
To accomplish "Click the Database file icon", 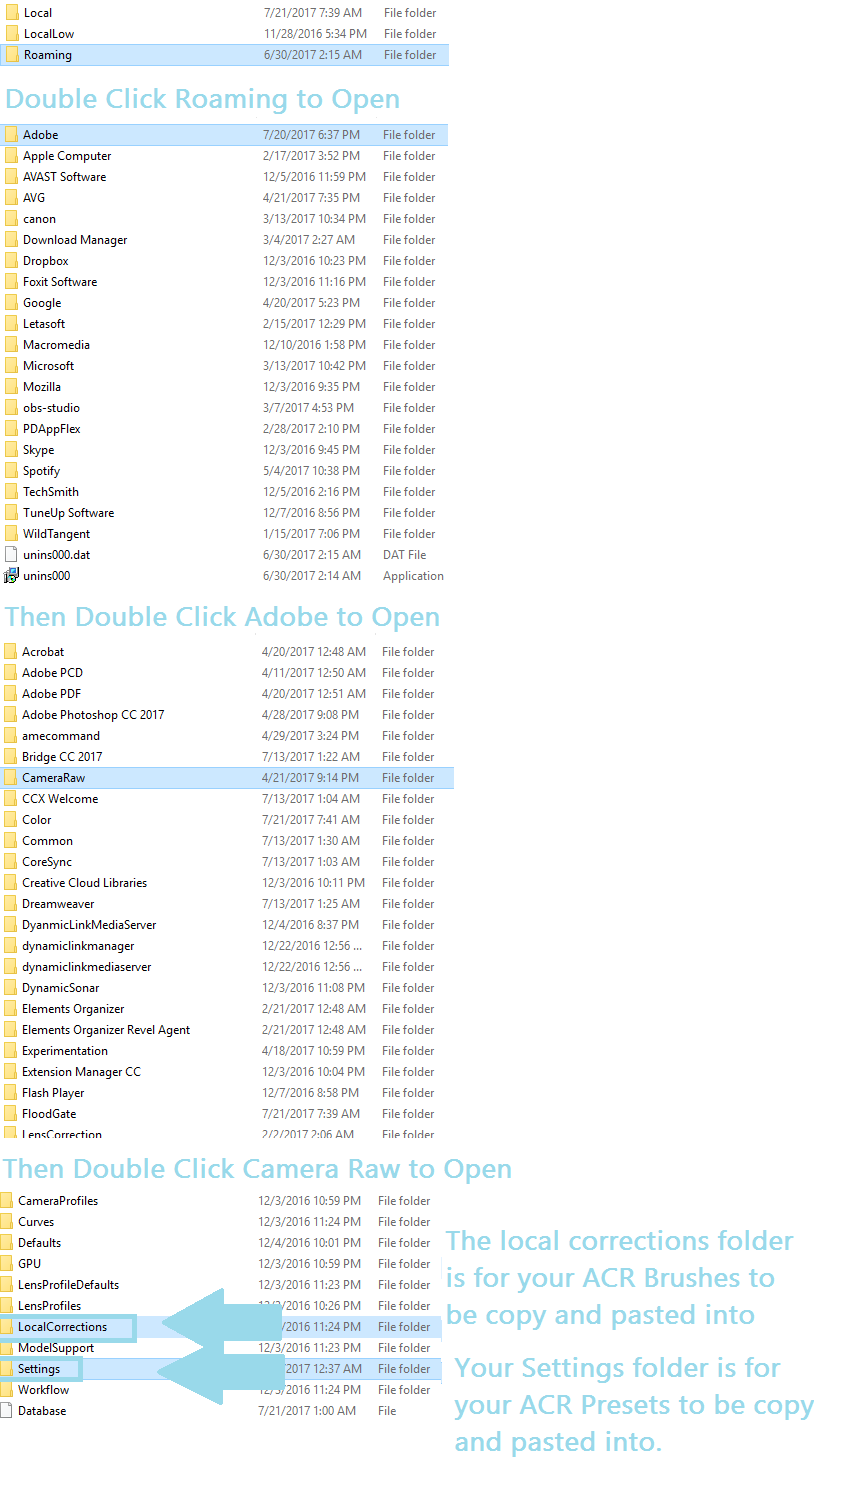I will click(7, 1411).
